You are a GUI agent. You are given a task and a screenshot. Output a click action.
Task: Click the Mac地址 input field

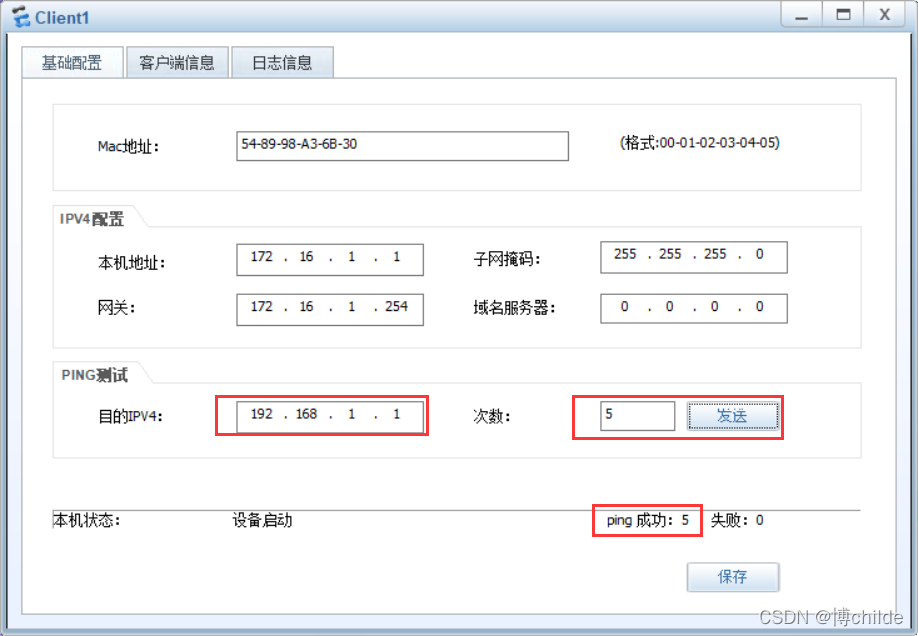click(402, 146)
